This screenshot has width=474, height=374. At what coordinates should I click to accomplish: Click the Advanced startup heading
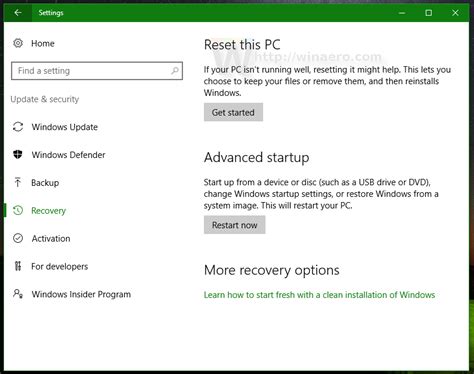pos(256,157)
